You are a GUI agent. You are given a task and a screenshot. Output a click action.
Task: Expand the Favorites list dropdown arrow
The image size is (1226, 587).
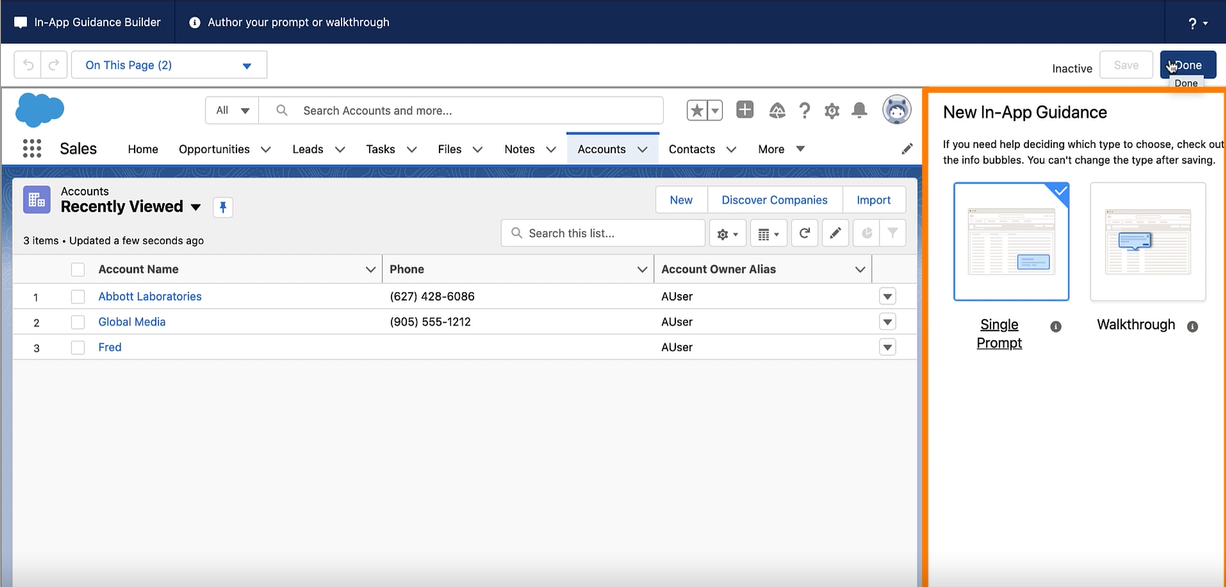click(x=715, y=110)
